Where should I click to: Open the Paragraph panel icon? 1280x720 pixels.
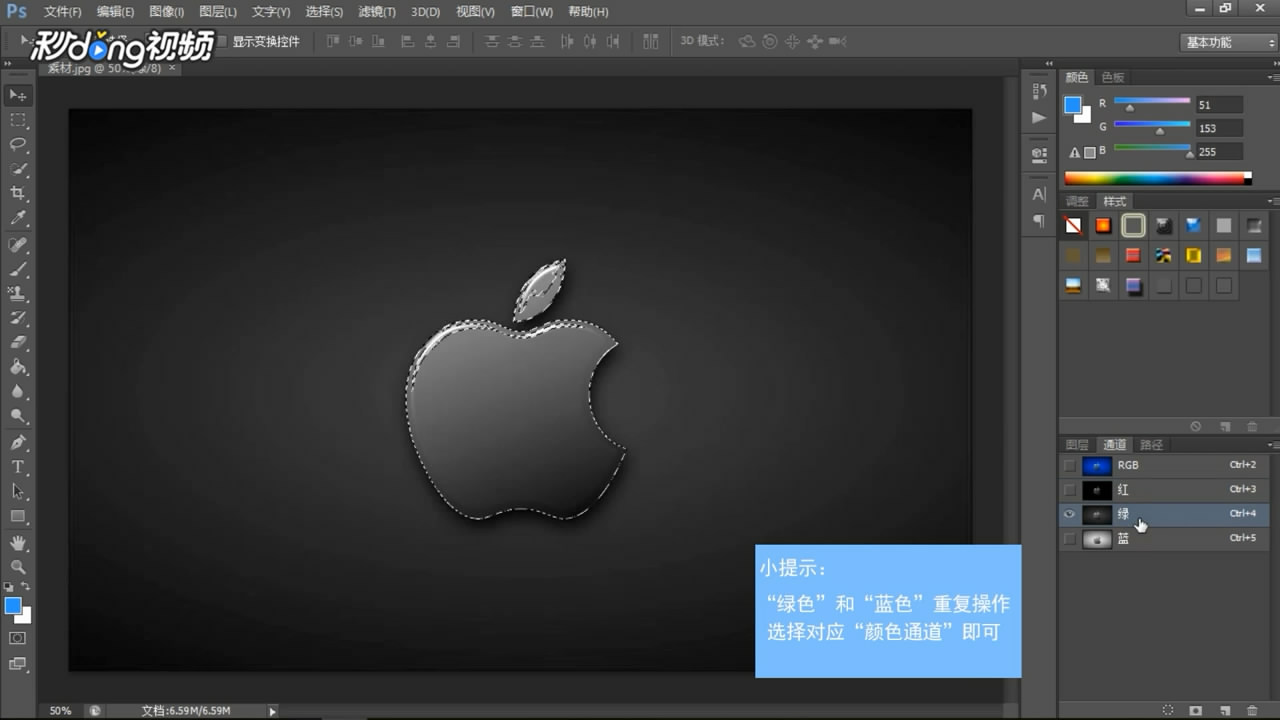[1039, 220]
